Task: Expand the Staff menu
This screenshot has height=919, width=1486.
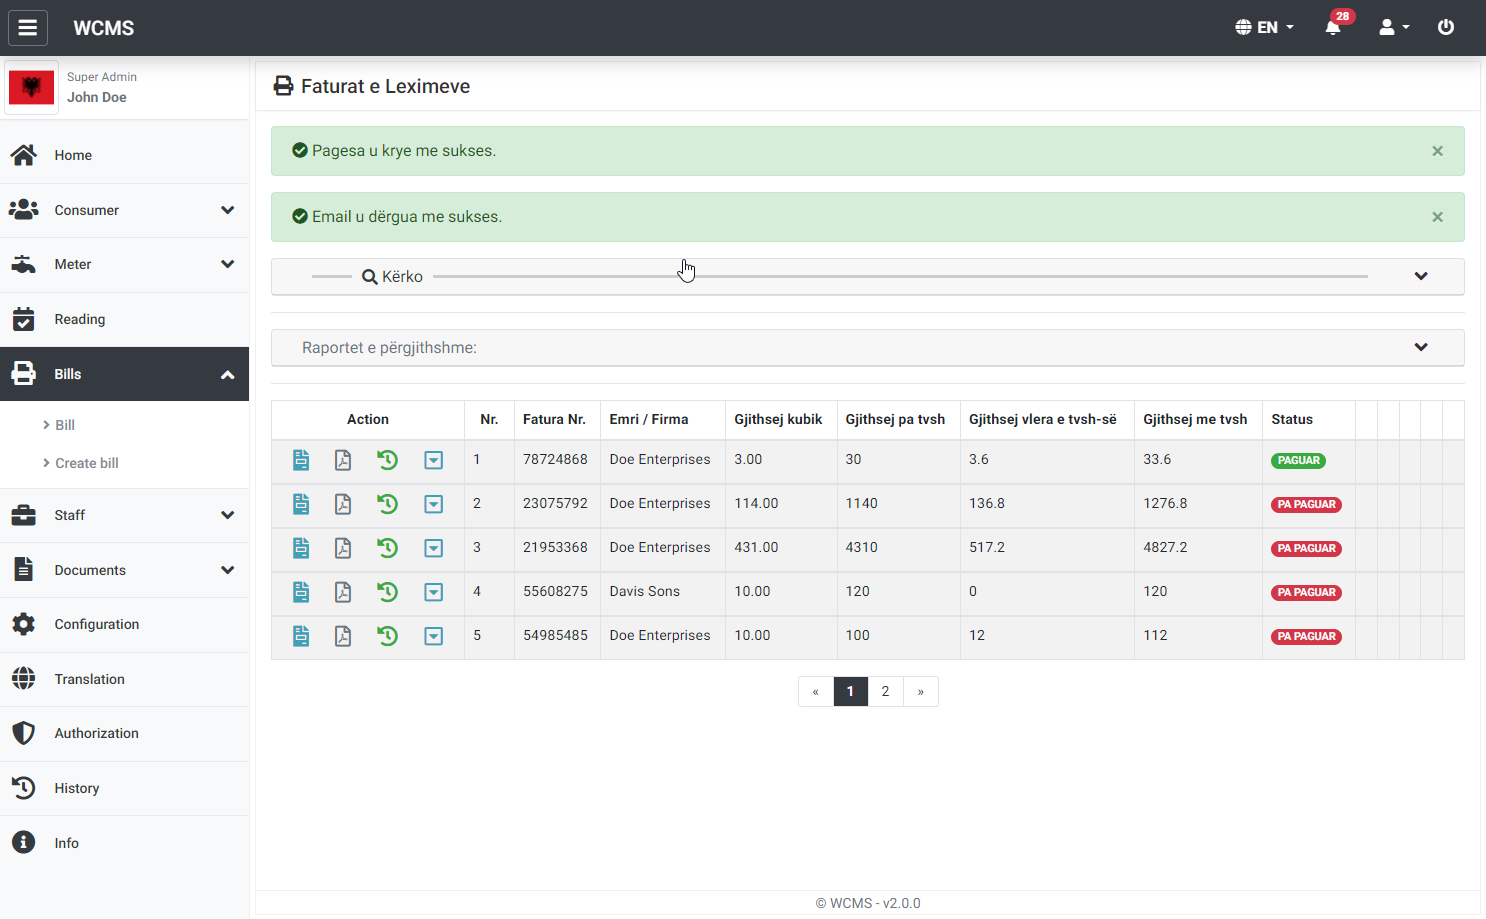Action: coord(124,515)
